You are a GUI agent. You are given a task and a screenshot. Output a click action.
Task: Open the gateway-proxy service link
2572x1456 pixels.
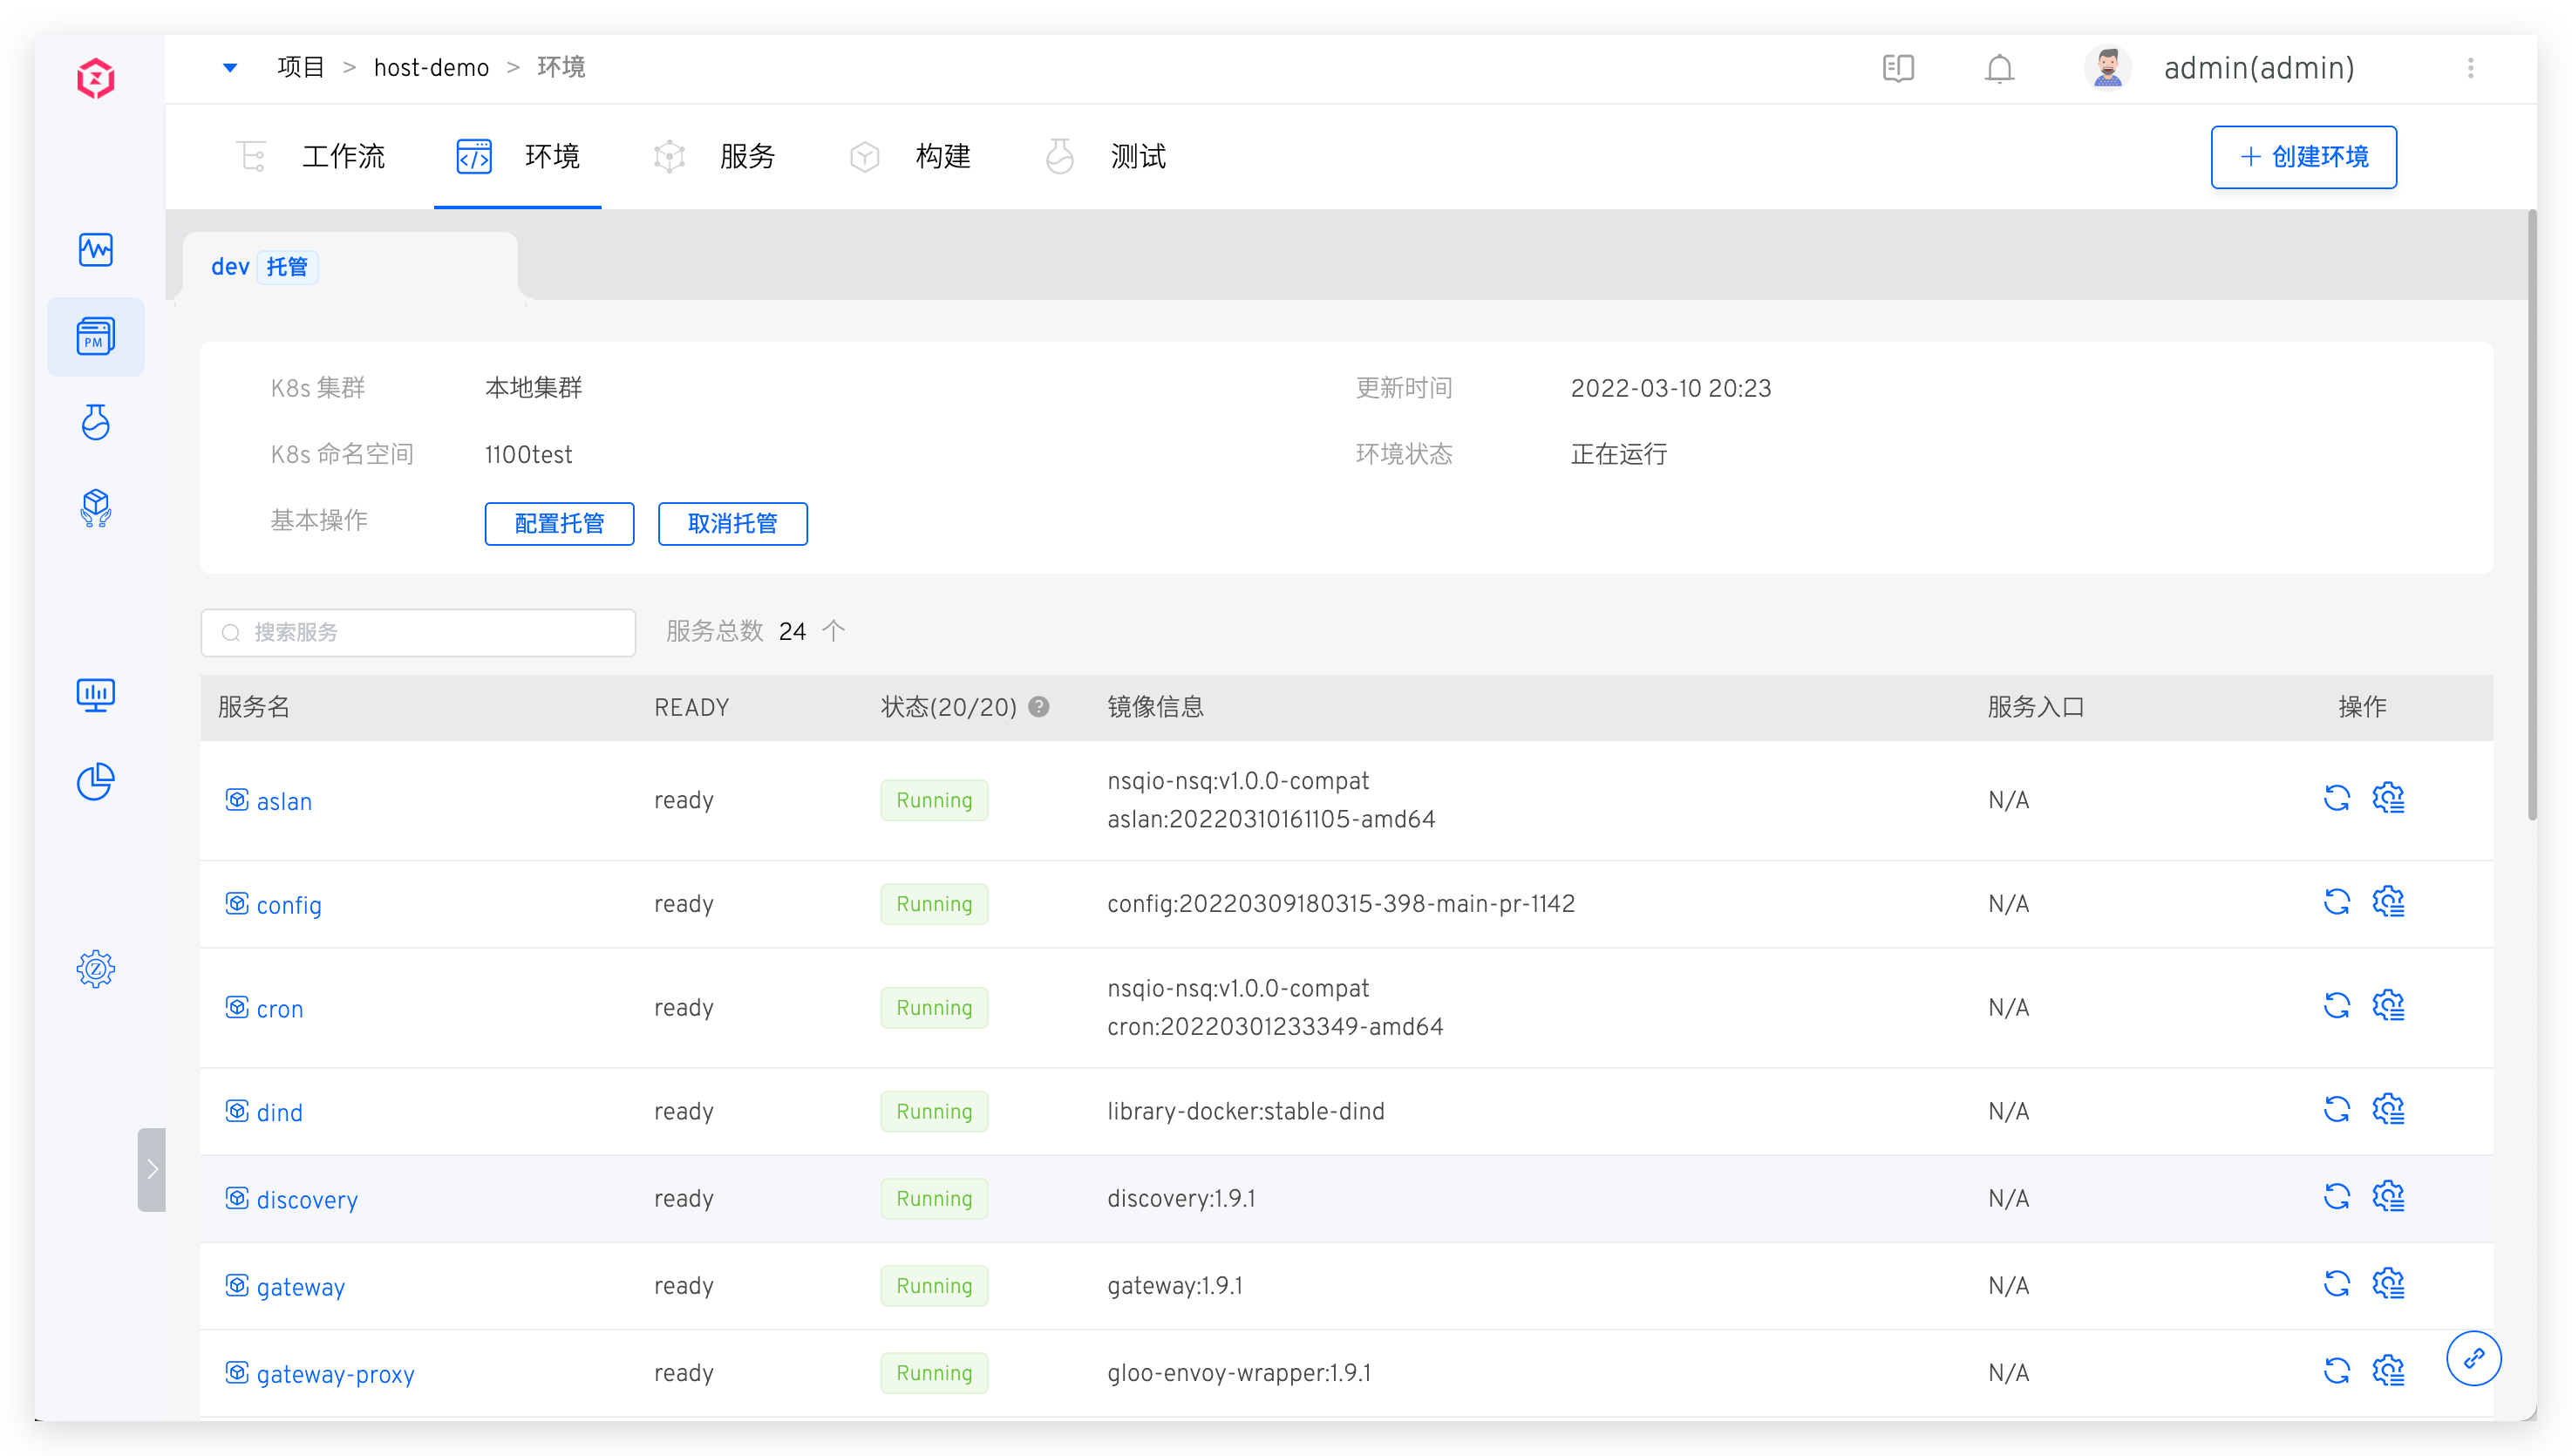click(335, 1374)
